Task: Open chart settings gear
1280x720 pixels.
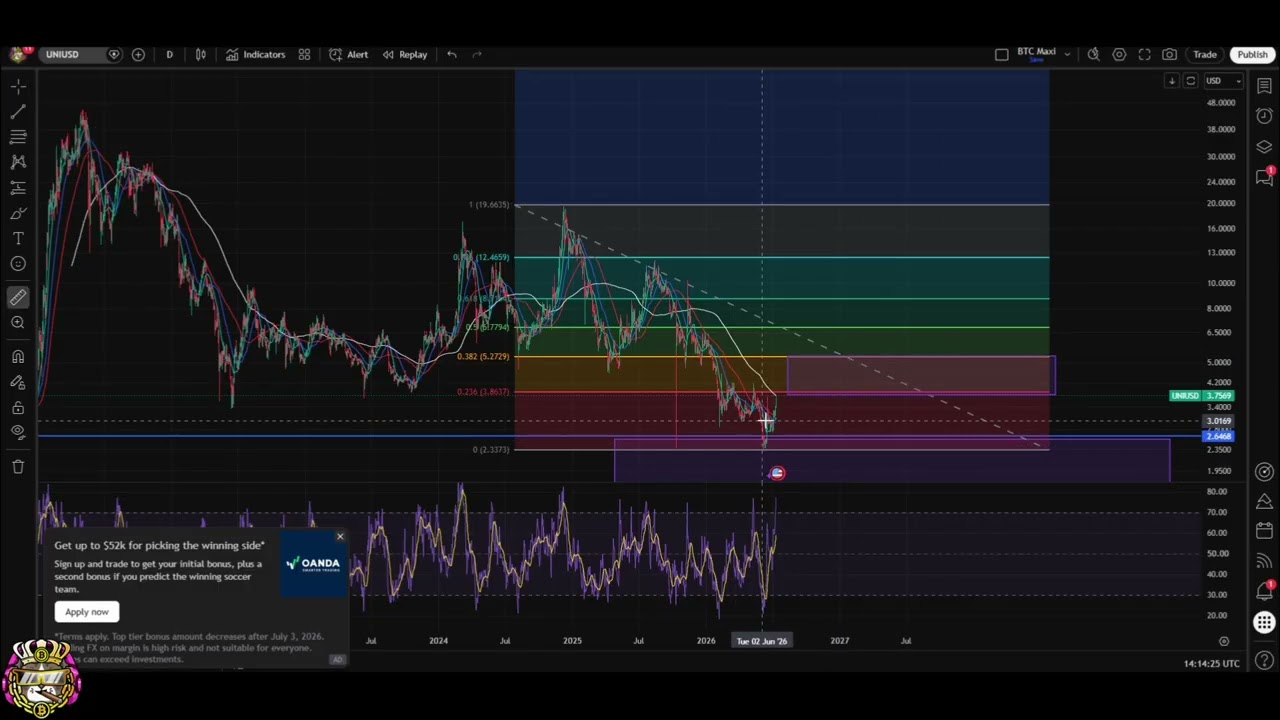Action: click(x=1119, y=54)
